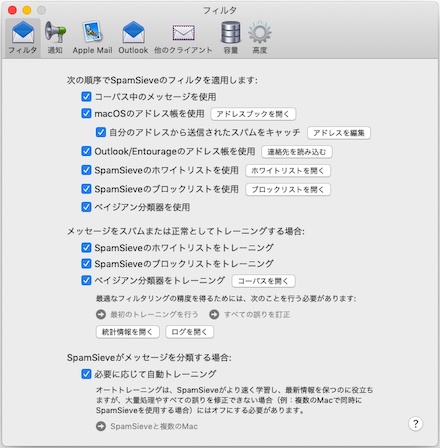
Task: Click the コーパスを開く button
Action: (x=263, y=281)
